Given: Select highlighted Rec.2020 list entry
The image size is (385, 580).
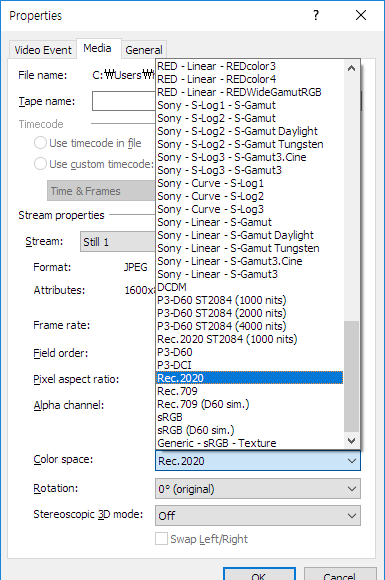Looking at the screenshot, I should coord(250,378).
